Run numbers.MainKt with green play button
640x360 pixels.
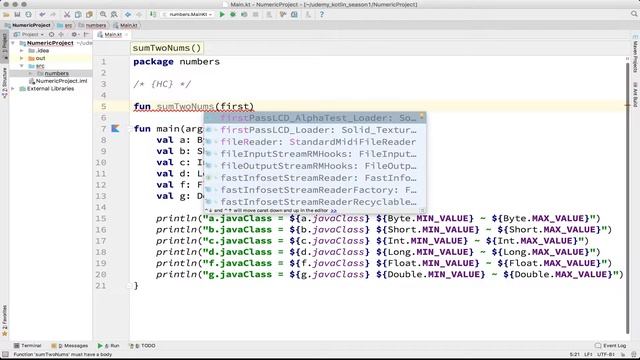tap(222, 14)
